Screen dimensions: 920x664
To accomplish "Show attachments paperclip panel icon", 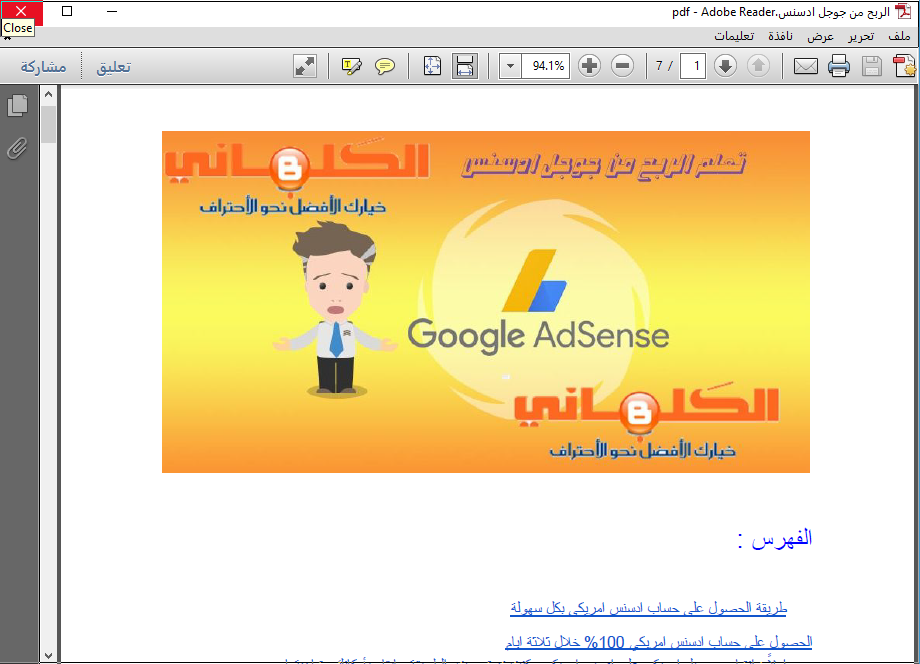I will pyautogui.click(x=17, y=149).
